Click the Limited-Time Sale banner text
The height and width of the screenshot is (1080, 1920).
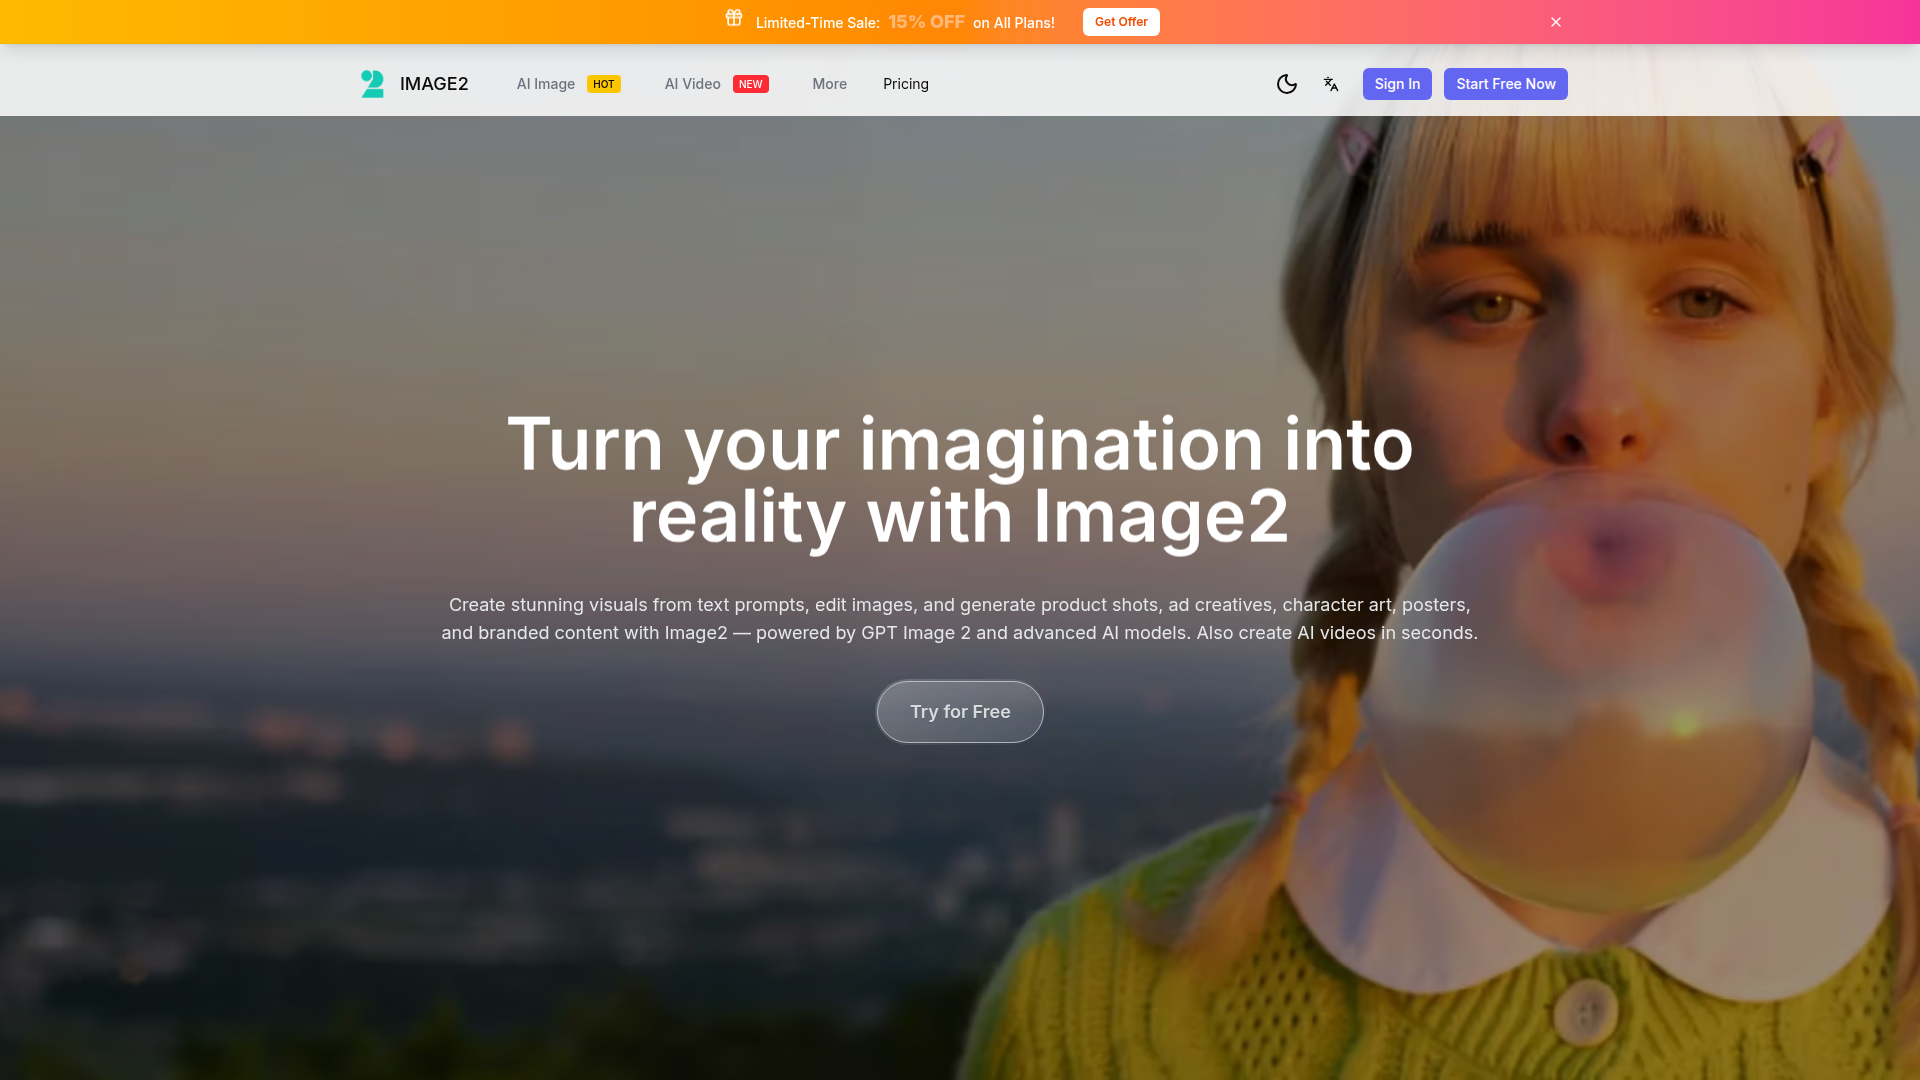click(817, 23)
